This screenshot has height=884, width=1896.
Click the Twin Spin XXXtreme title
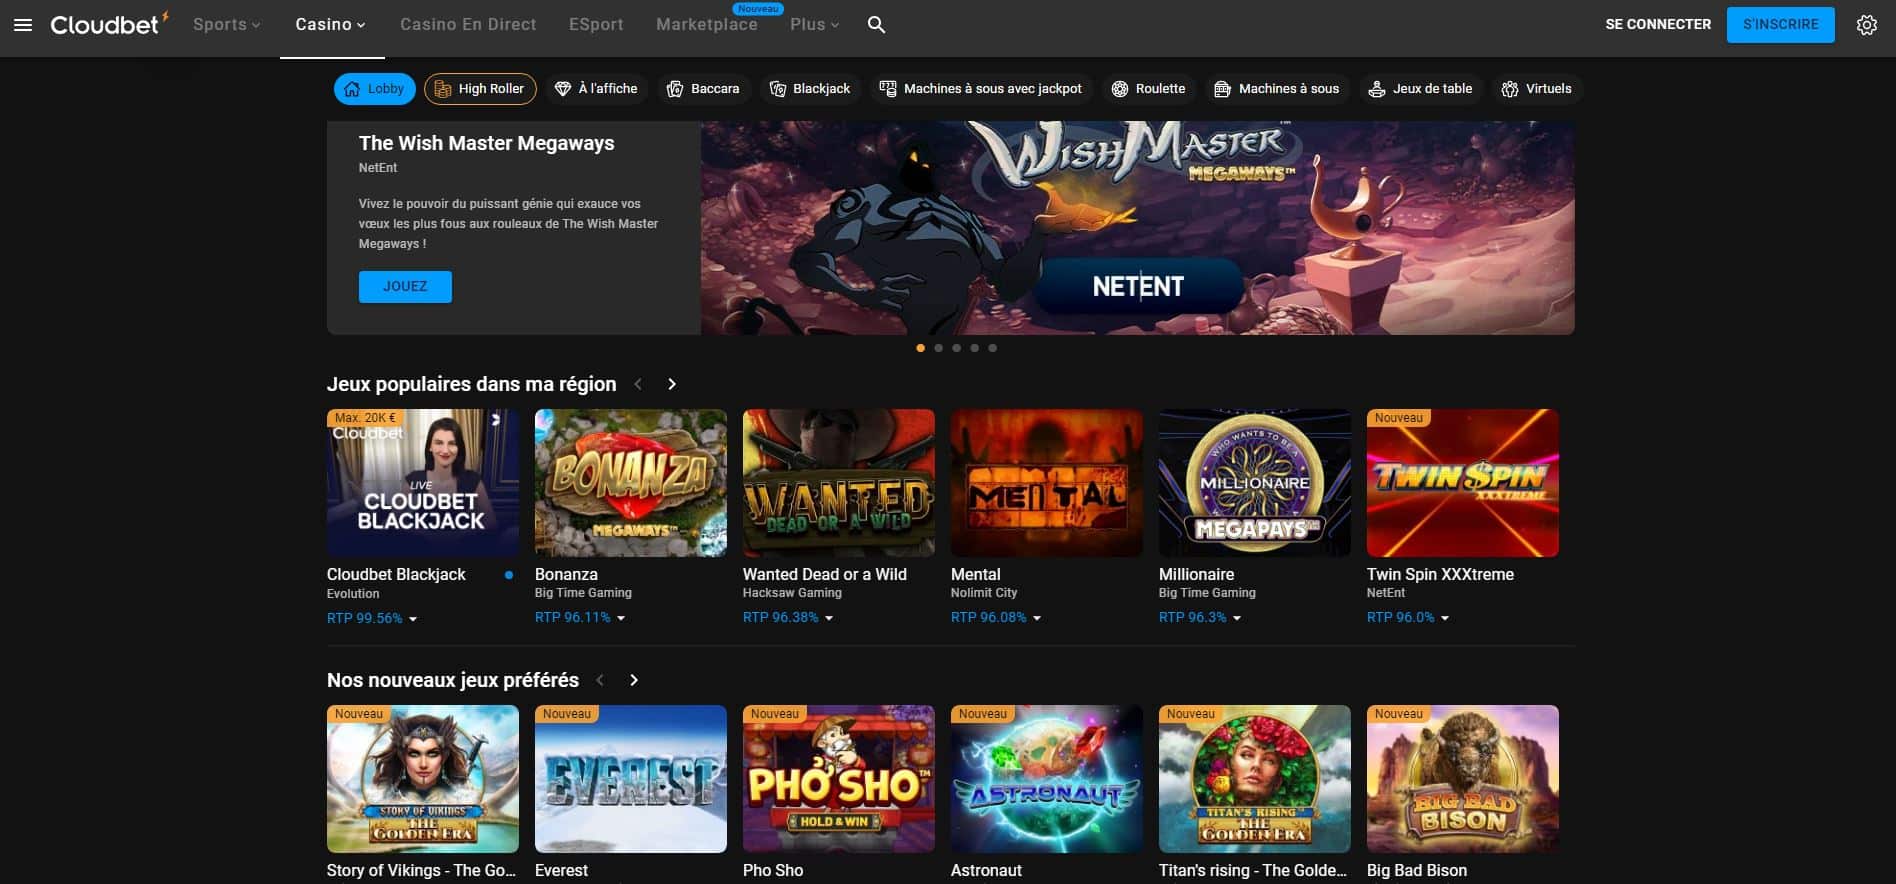point(1440,575)
